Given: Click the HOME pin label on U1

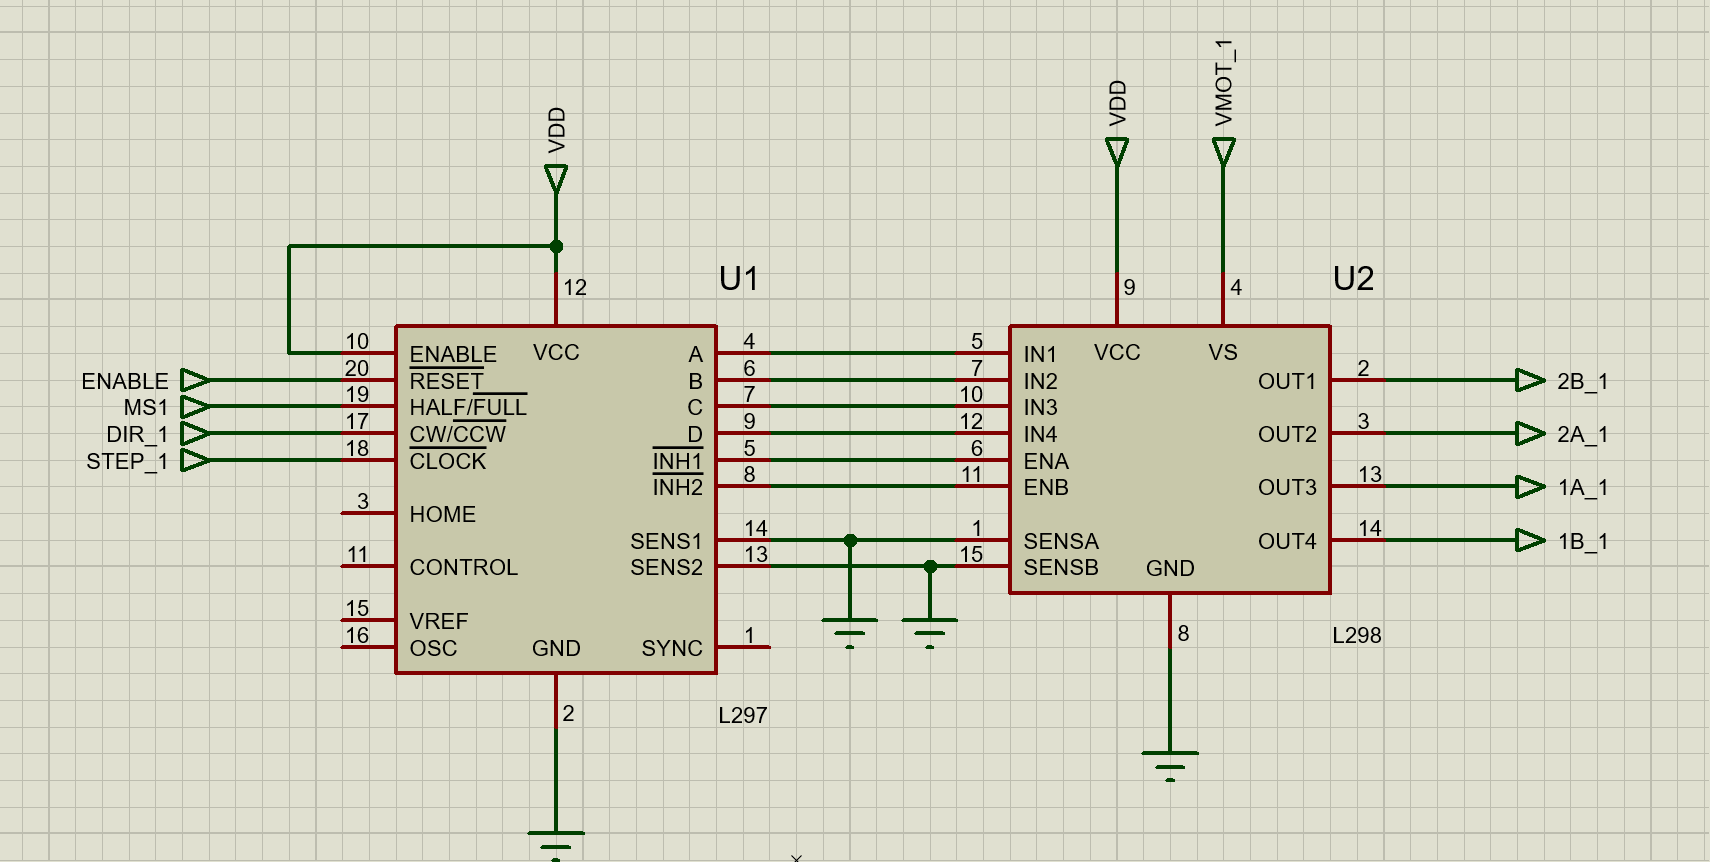Looking at the screenshot, I should click(442, 514).
